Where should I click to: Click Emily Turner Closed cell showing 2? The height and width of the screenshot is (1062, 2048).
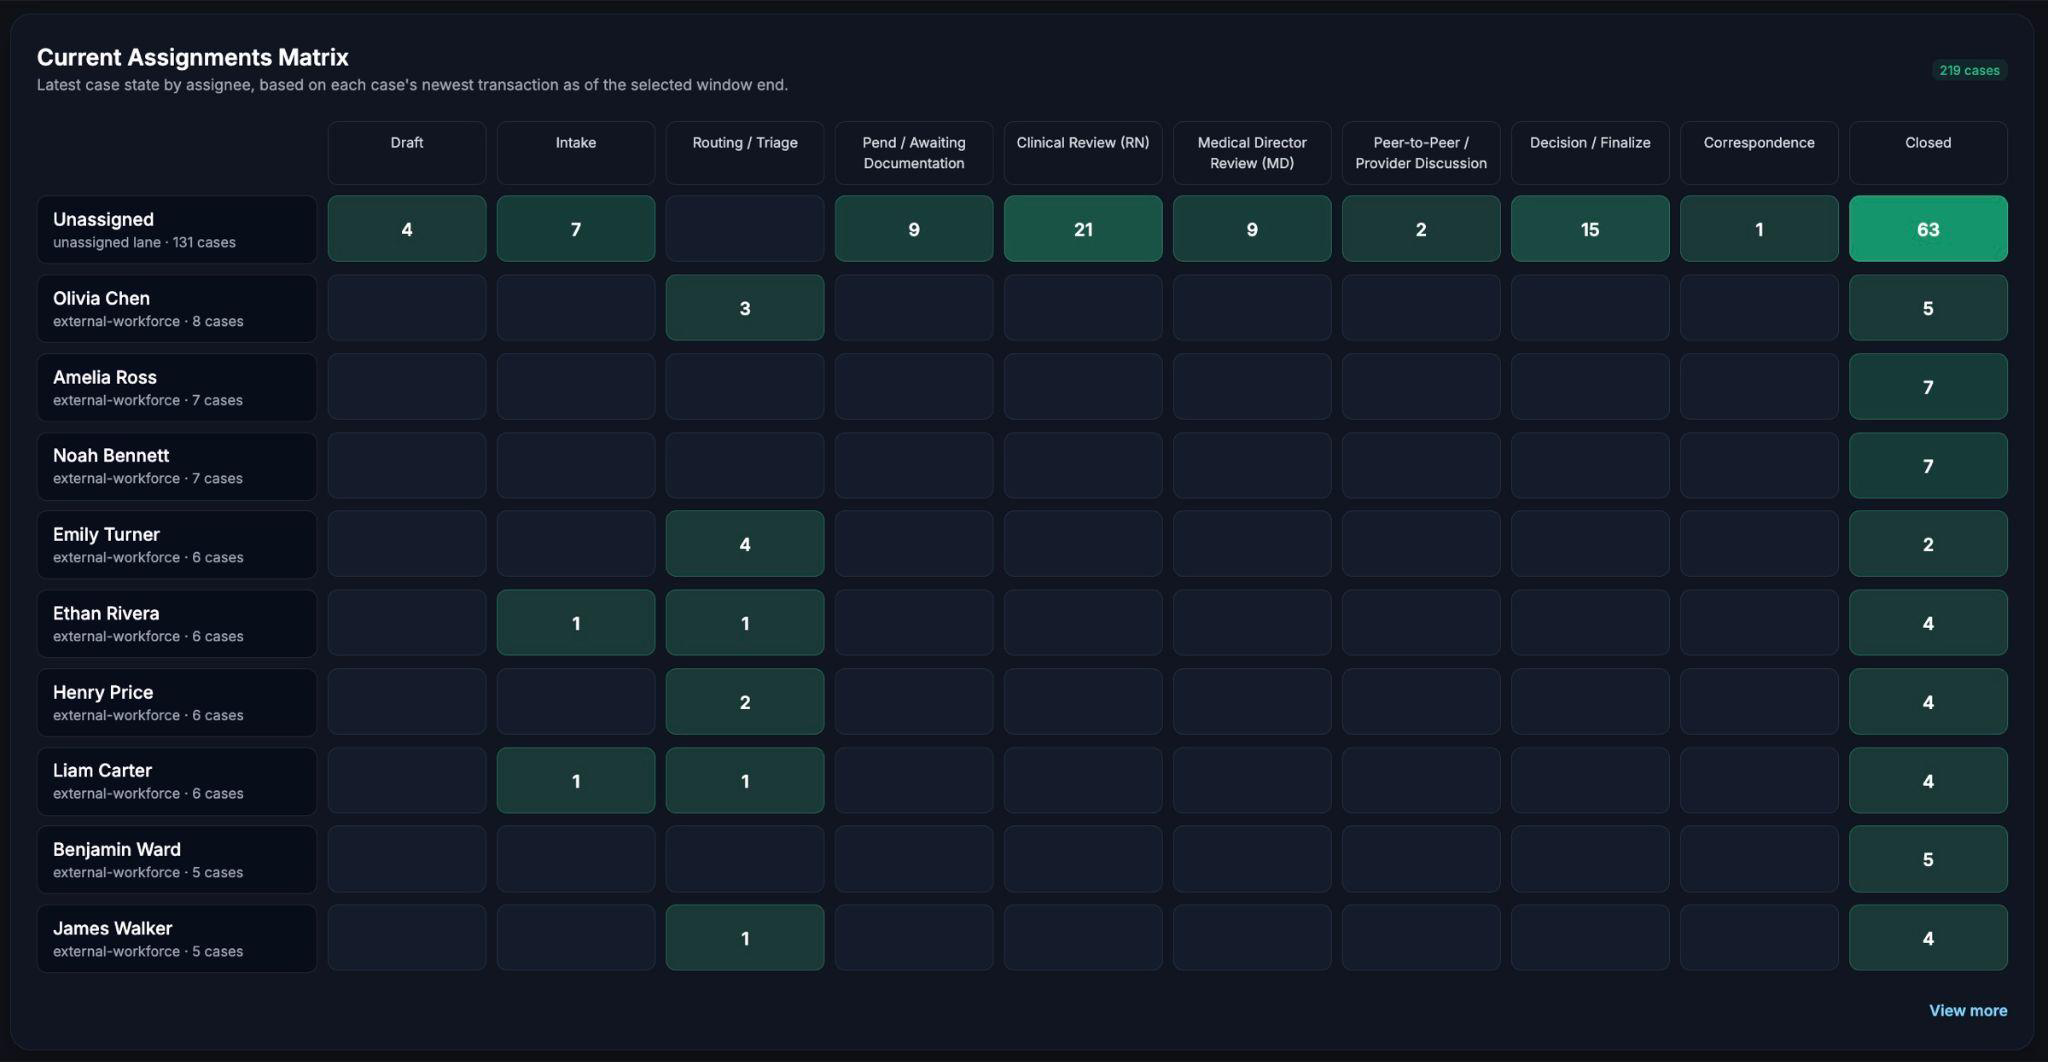[x=1928, y=544]
